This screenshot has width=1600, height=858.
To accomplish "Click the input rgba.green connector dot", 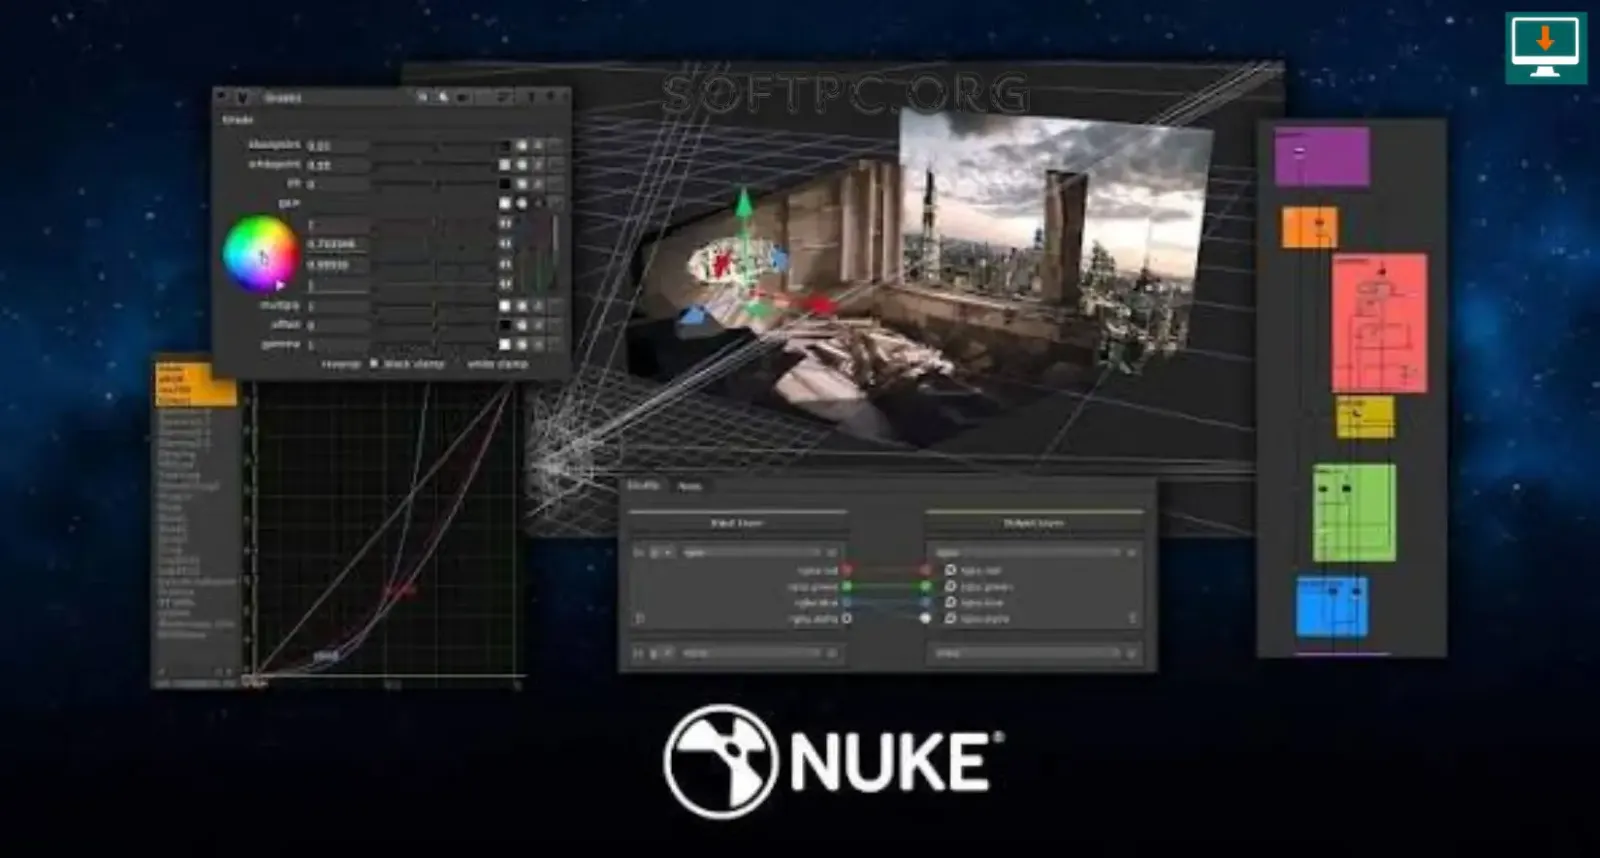I will [x=847, y=586].
